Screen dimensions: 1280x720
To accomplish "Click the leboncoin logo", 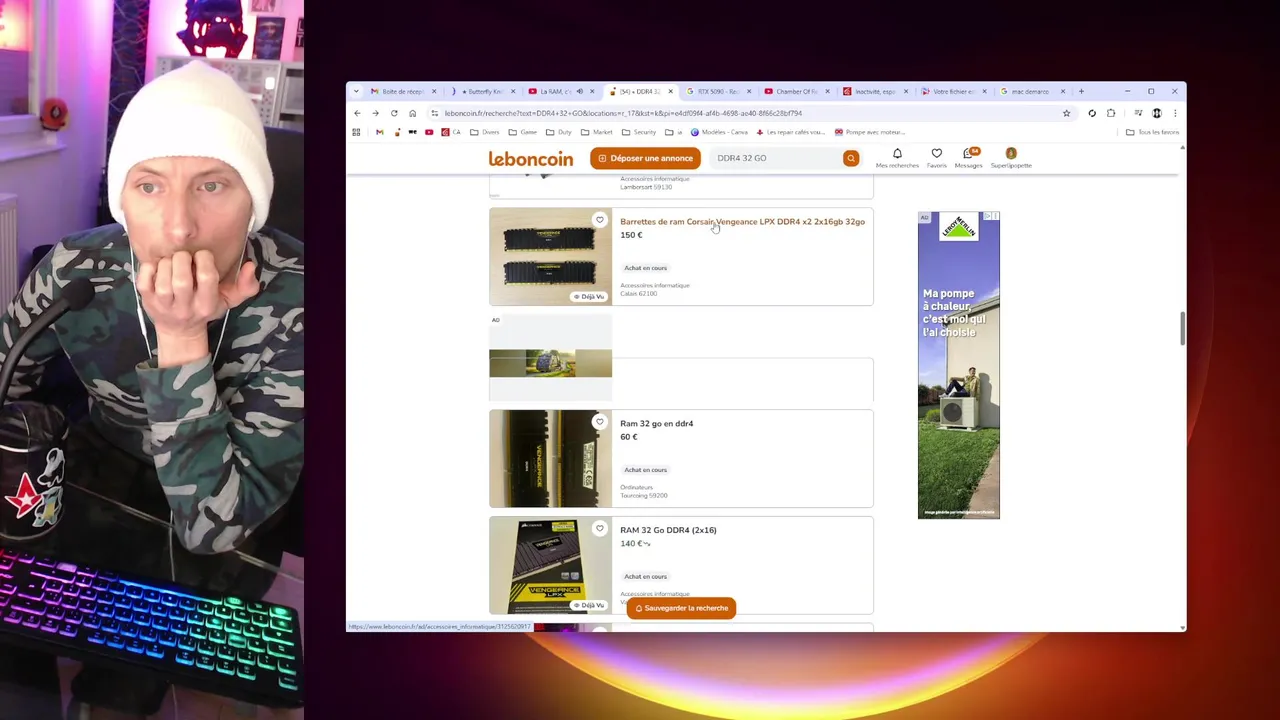I will (531, 159).
